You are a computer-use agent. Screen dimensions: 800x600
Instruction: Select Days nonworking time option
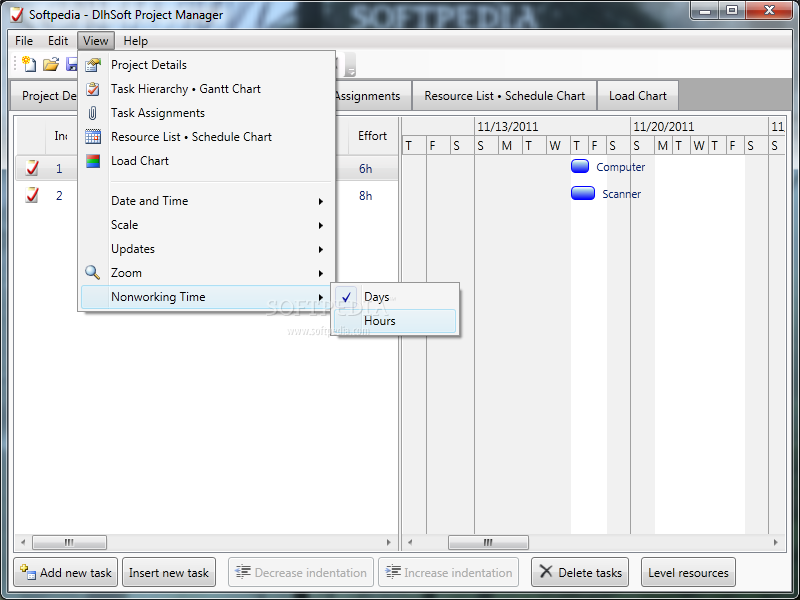point(395,297)
